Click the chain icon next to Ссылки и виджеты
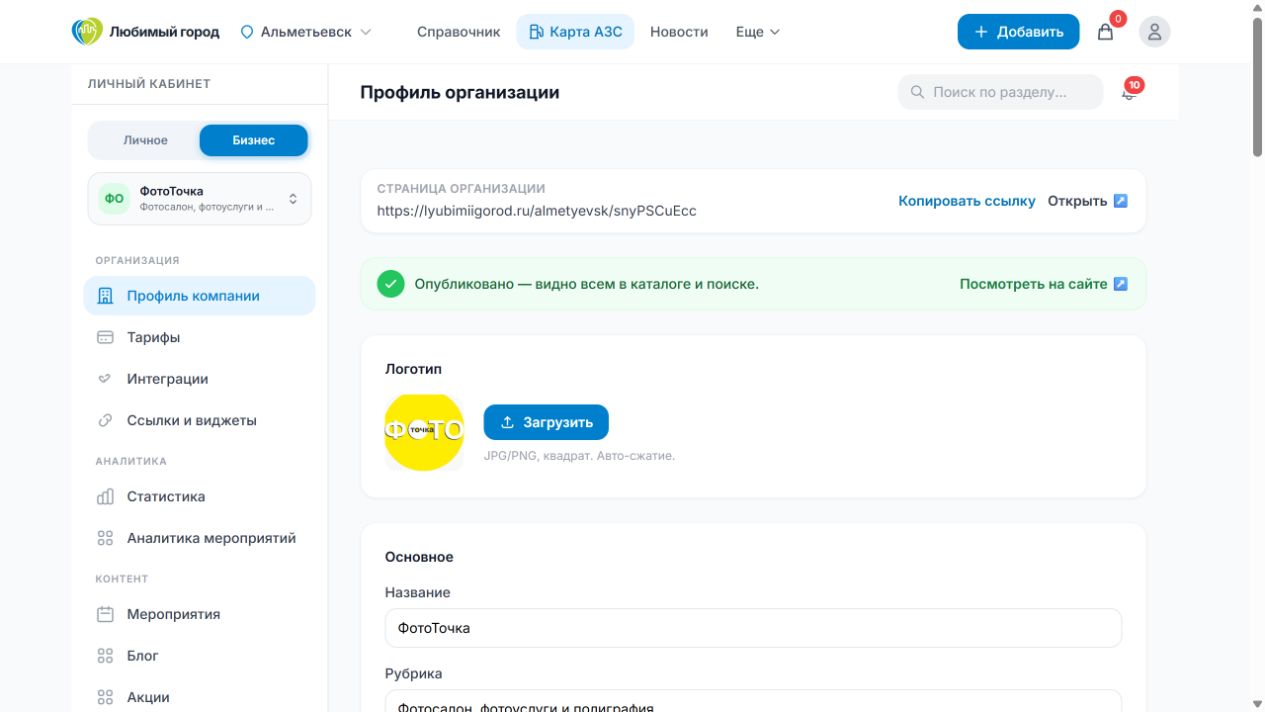Image resolution: width=1265 pixels, height=712 pixels. [x=105, y=420]
